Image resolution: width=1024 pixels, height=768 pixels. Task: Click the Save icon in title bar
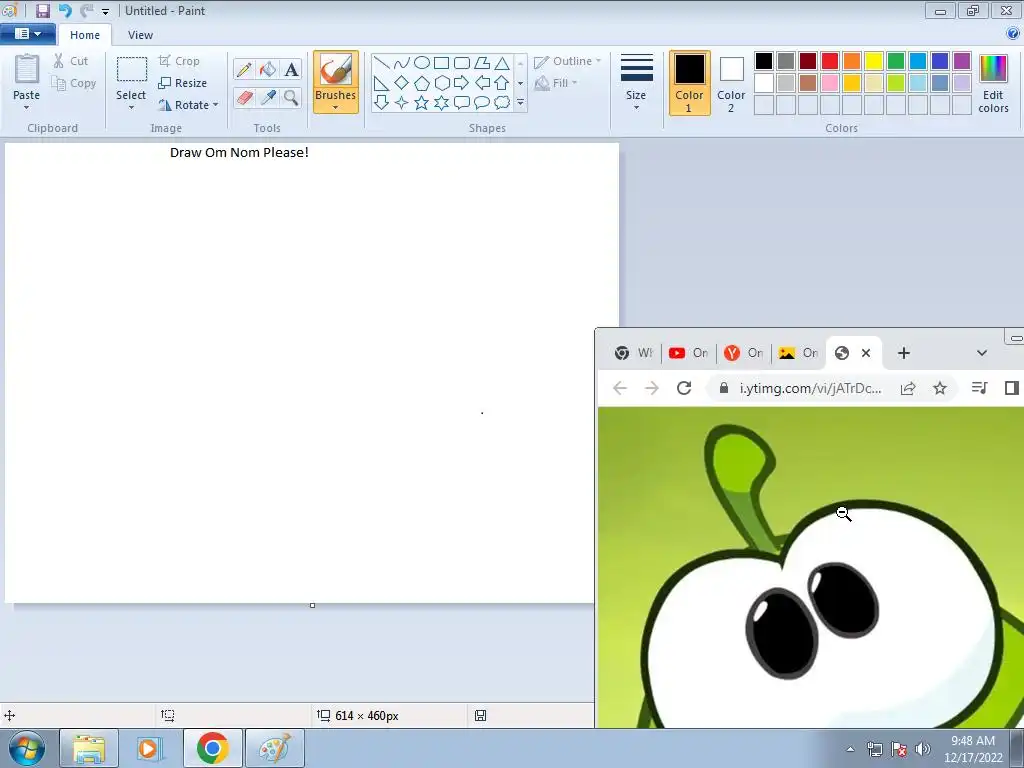click(x=43, y=10)
